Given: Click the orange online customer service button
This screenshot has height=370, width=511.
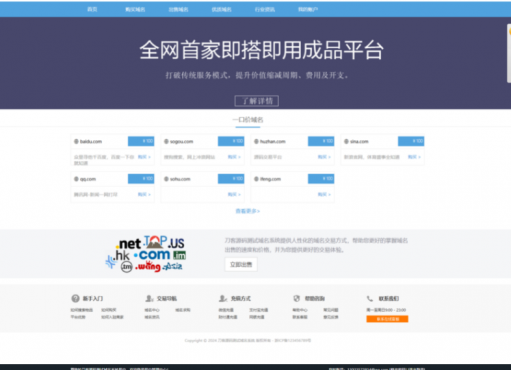Looking at the screenshot, I should point(387,319).
